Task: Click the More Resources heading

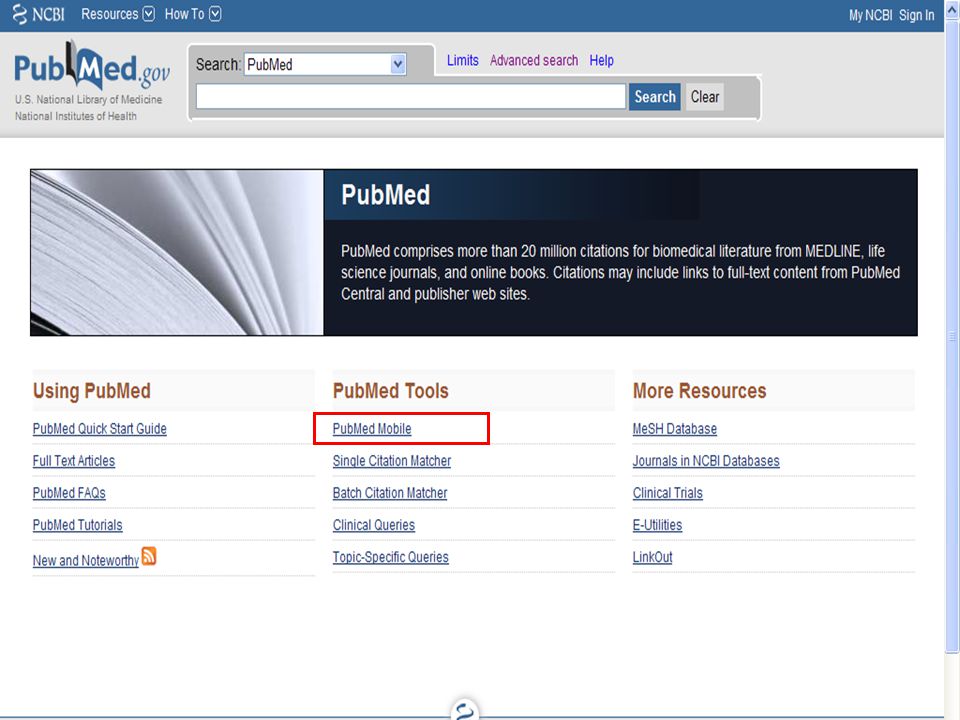Action: pos(699,391)
